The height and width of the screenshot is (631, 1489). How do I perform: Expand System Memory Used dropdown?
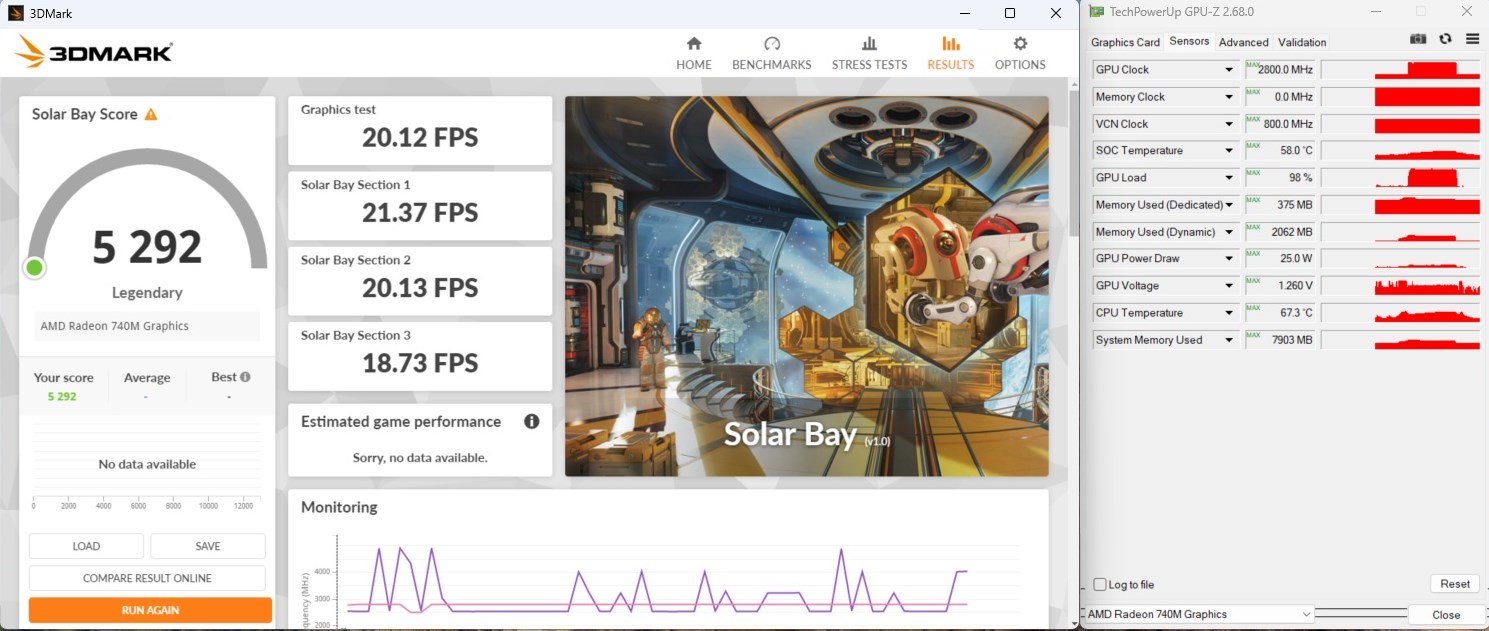1229,340
